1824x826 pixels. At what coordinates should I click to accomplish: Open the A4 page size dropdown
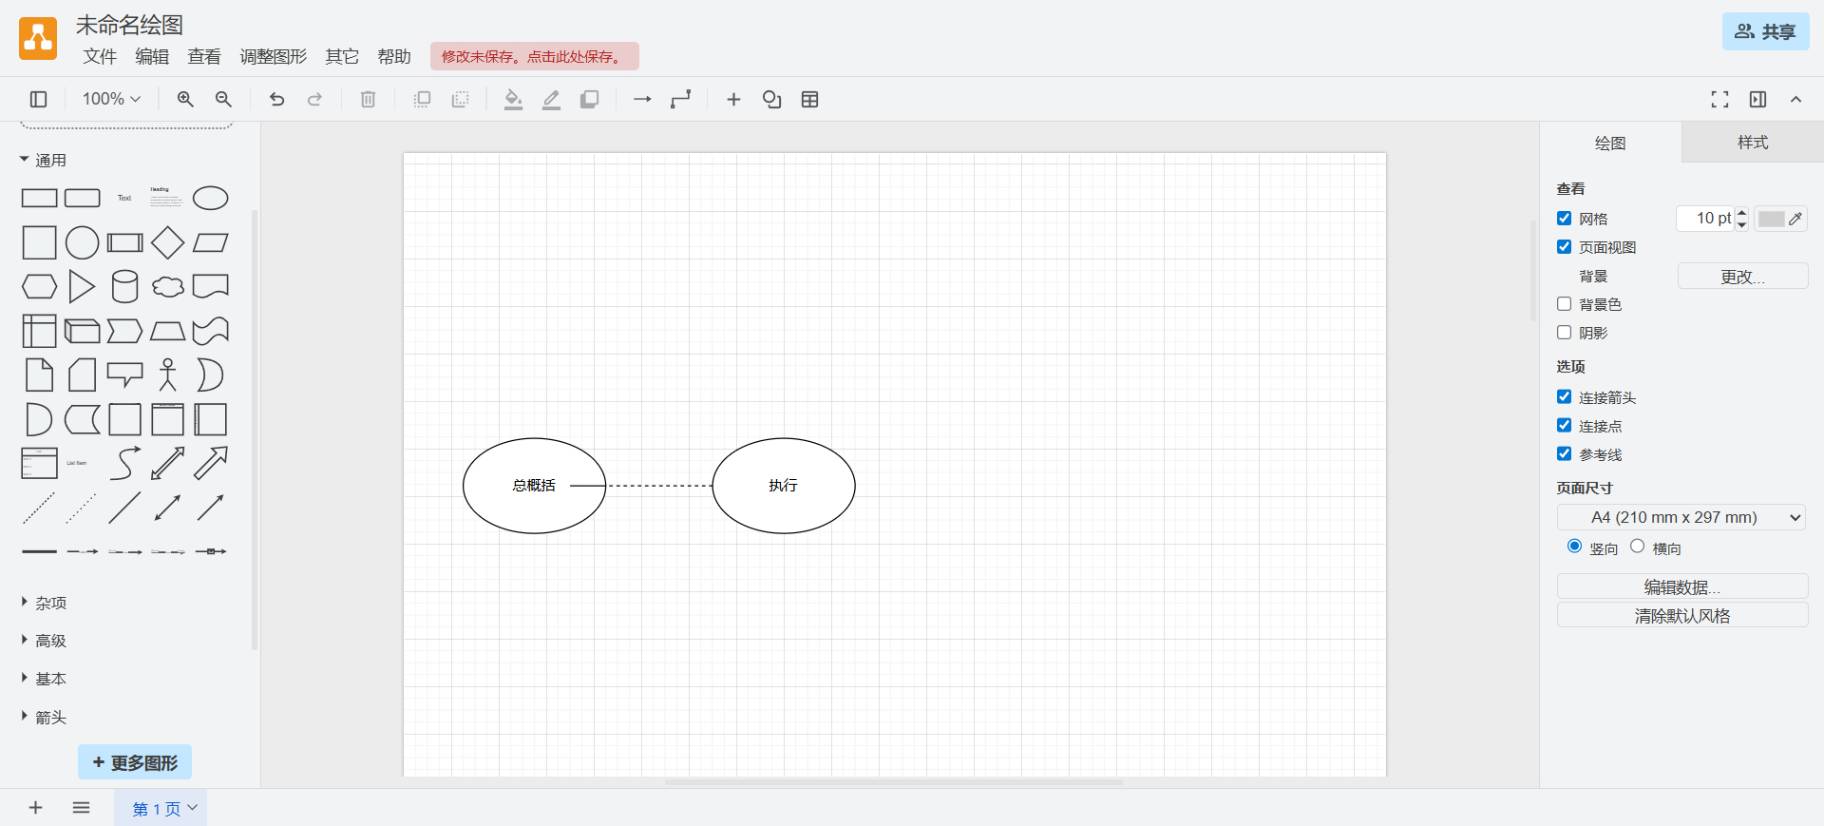[x=1680, y=517]
